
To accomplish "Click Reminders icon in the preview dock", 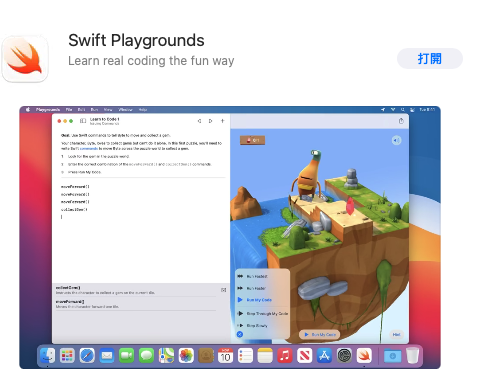I will 245,356.
